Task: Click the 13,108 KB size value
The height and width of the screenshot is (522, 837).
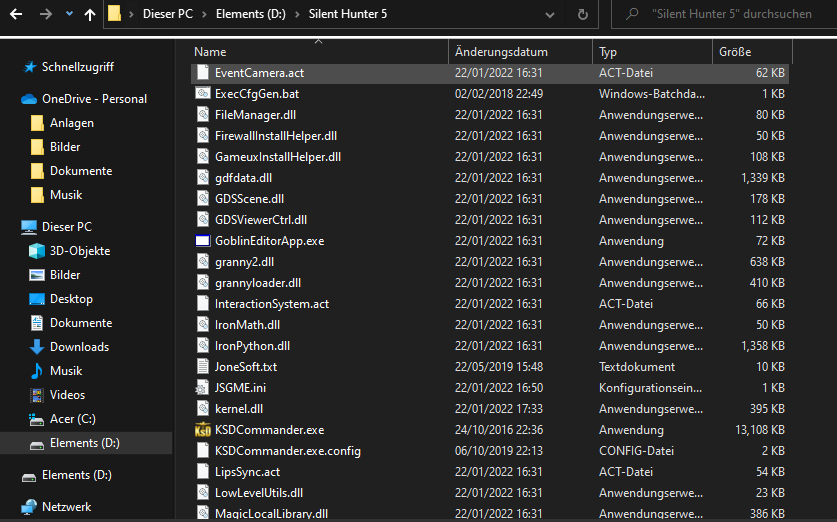Action: click(x=760, y=430)
